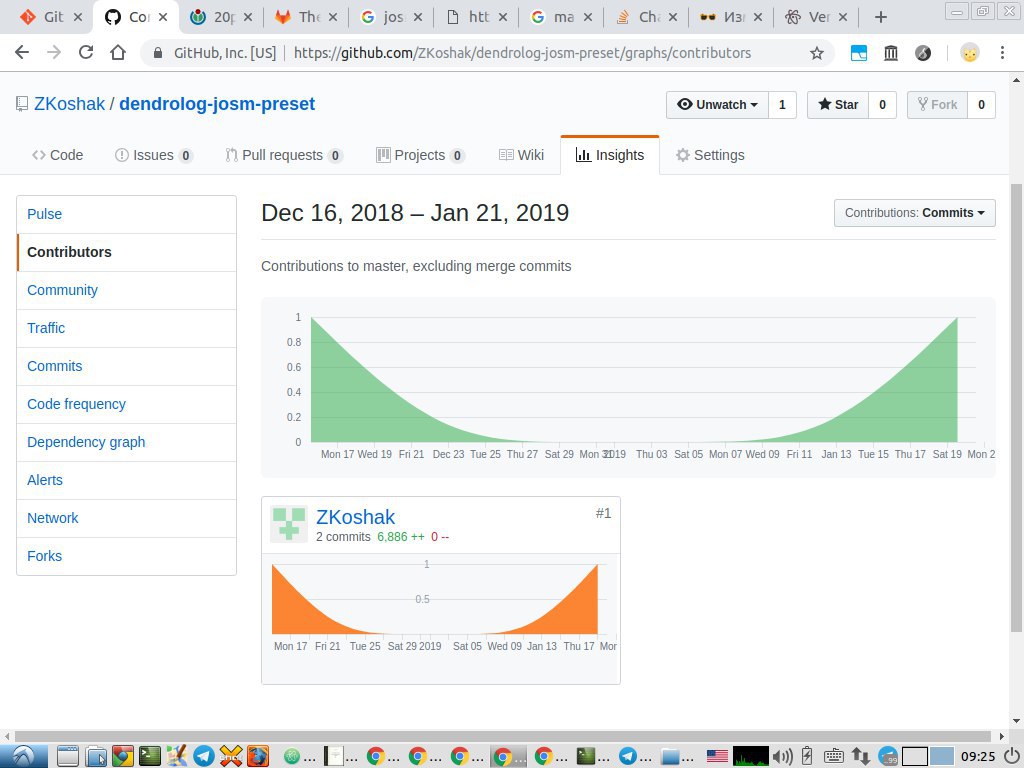The image size is (1024, 768).
Task: Click the taskbar clock showing 09:25
Action: point(978,756)
